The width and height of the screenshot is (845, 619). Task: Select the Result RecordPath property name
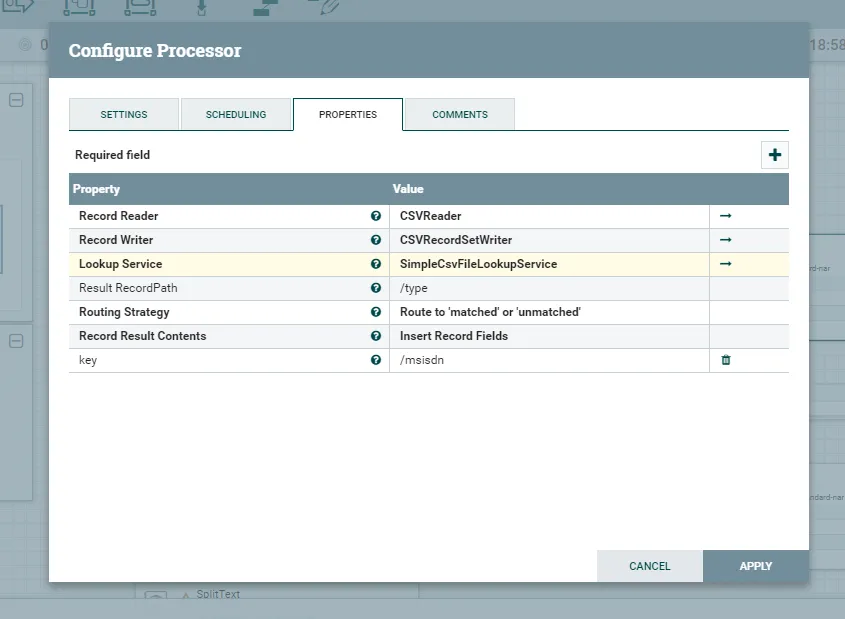tap(128, 288)
